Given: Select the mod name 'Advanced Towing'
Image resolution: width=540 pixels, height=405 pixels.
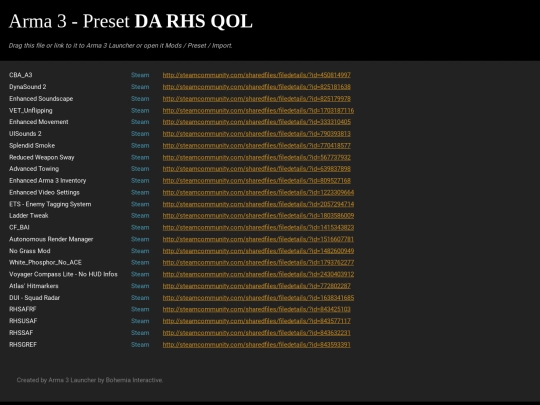Looking at the screenshot, I should click(x=34, y=169).
